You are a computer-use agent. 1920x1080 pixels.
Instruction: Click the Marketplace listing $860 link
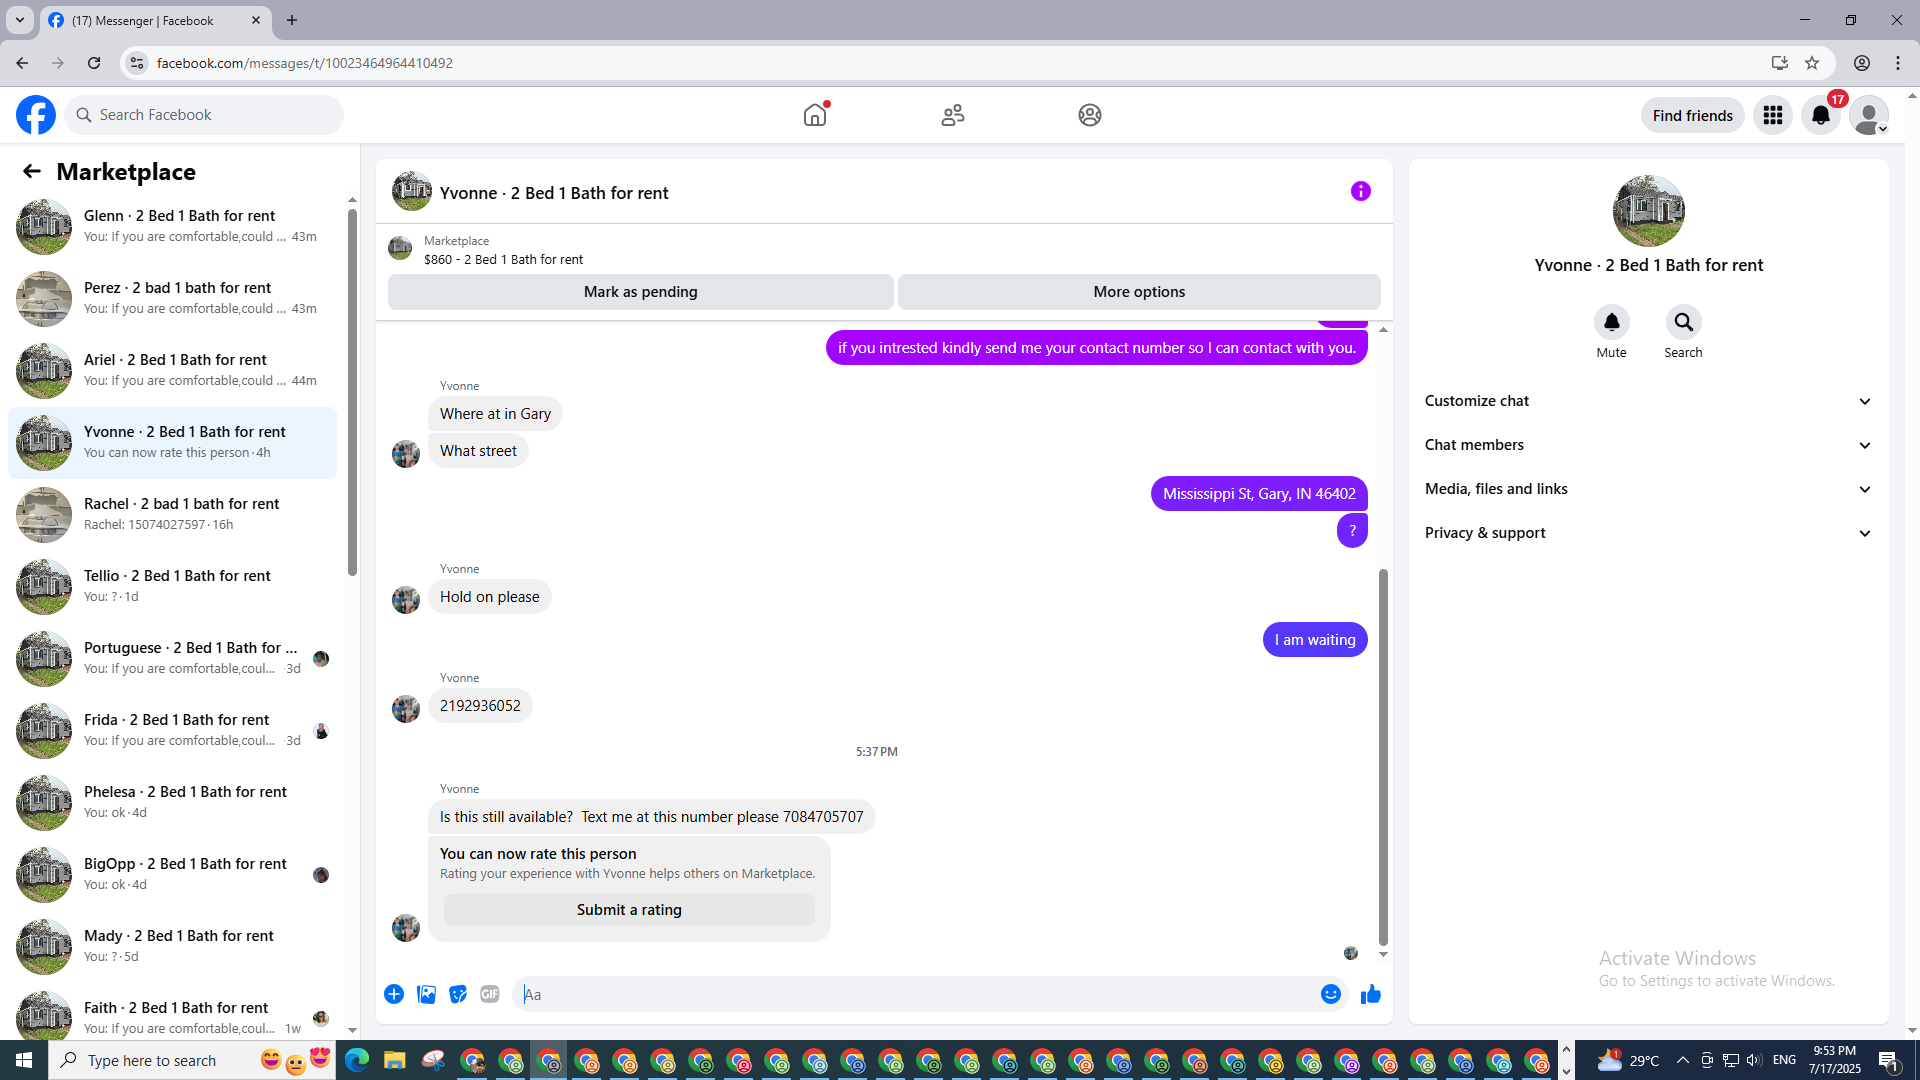tap(503, 259)
